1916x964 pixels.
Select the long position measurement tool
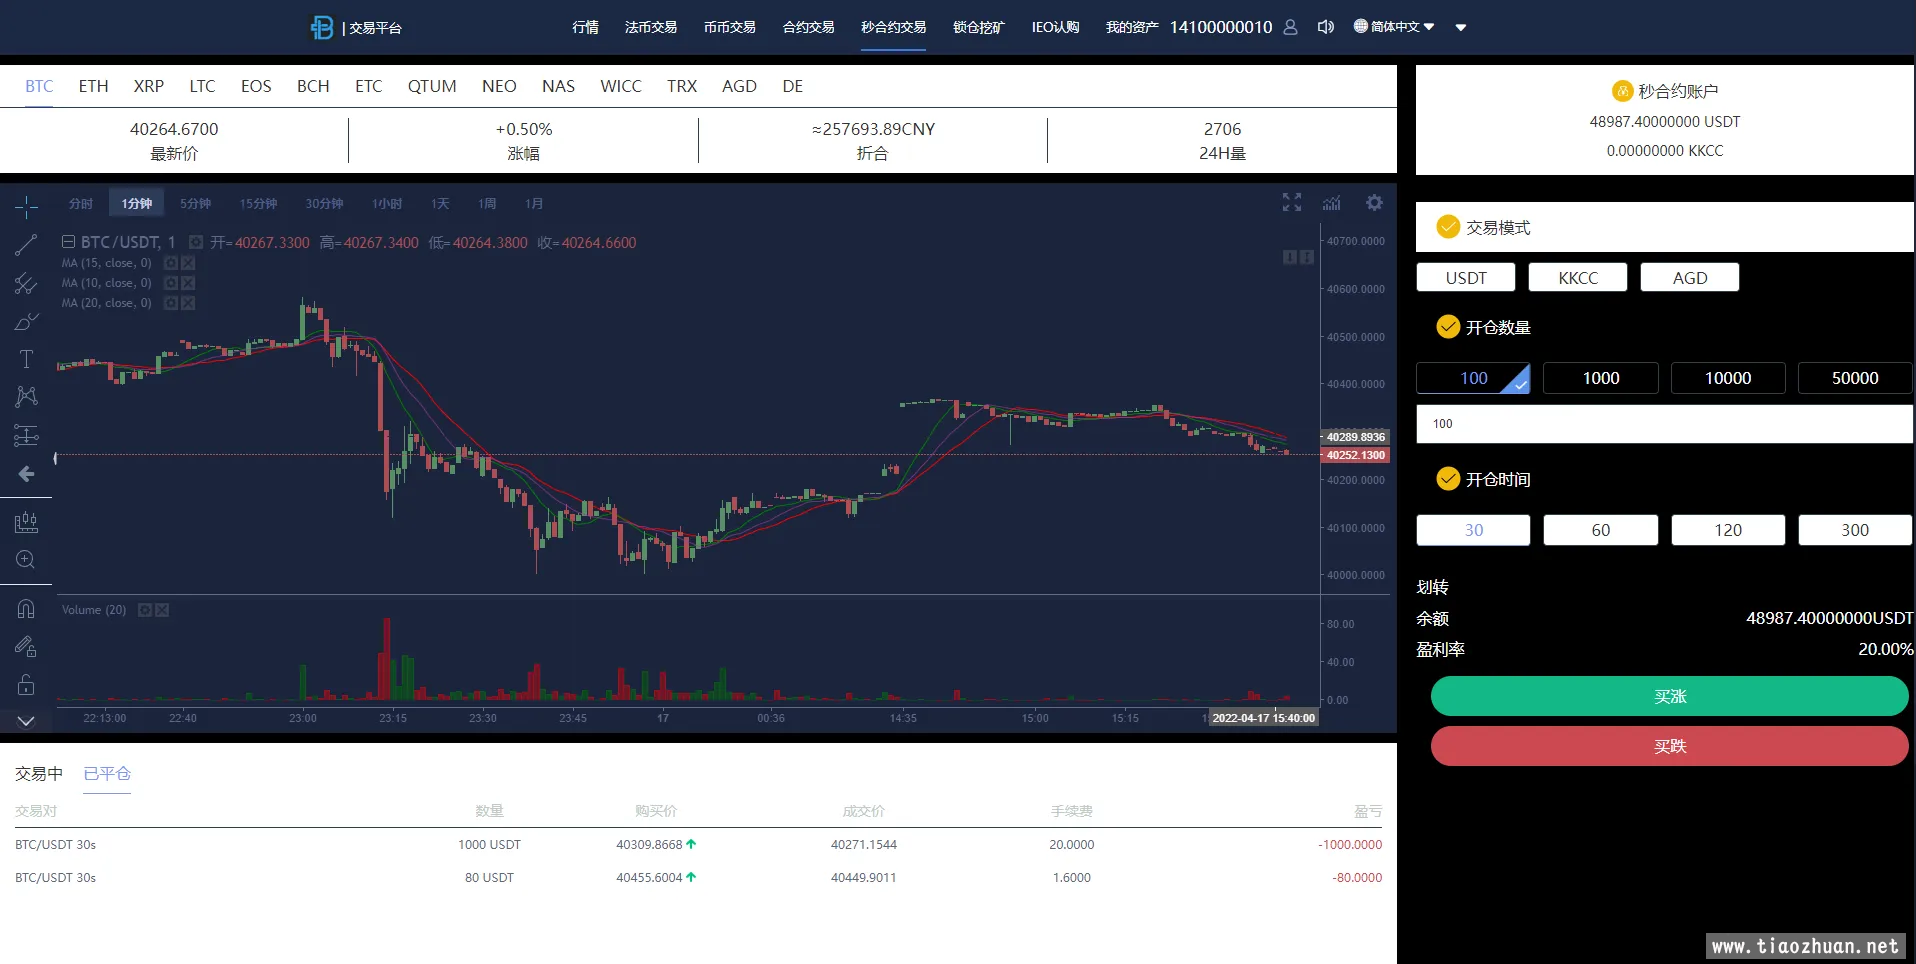(26, 435)
